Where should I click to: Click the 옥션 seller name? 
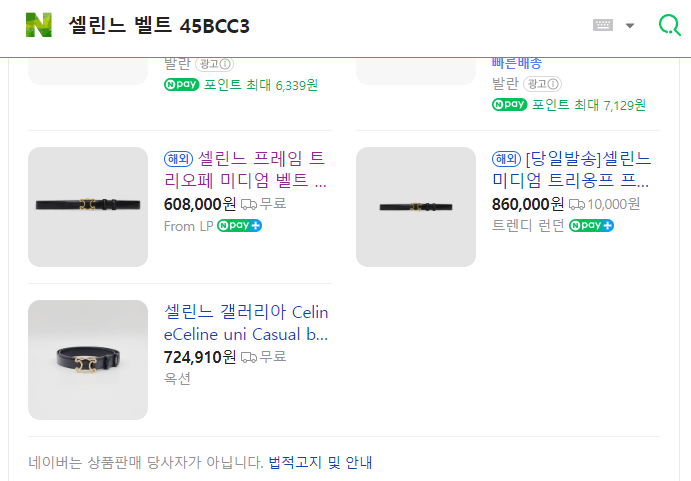point(177,378)
